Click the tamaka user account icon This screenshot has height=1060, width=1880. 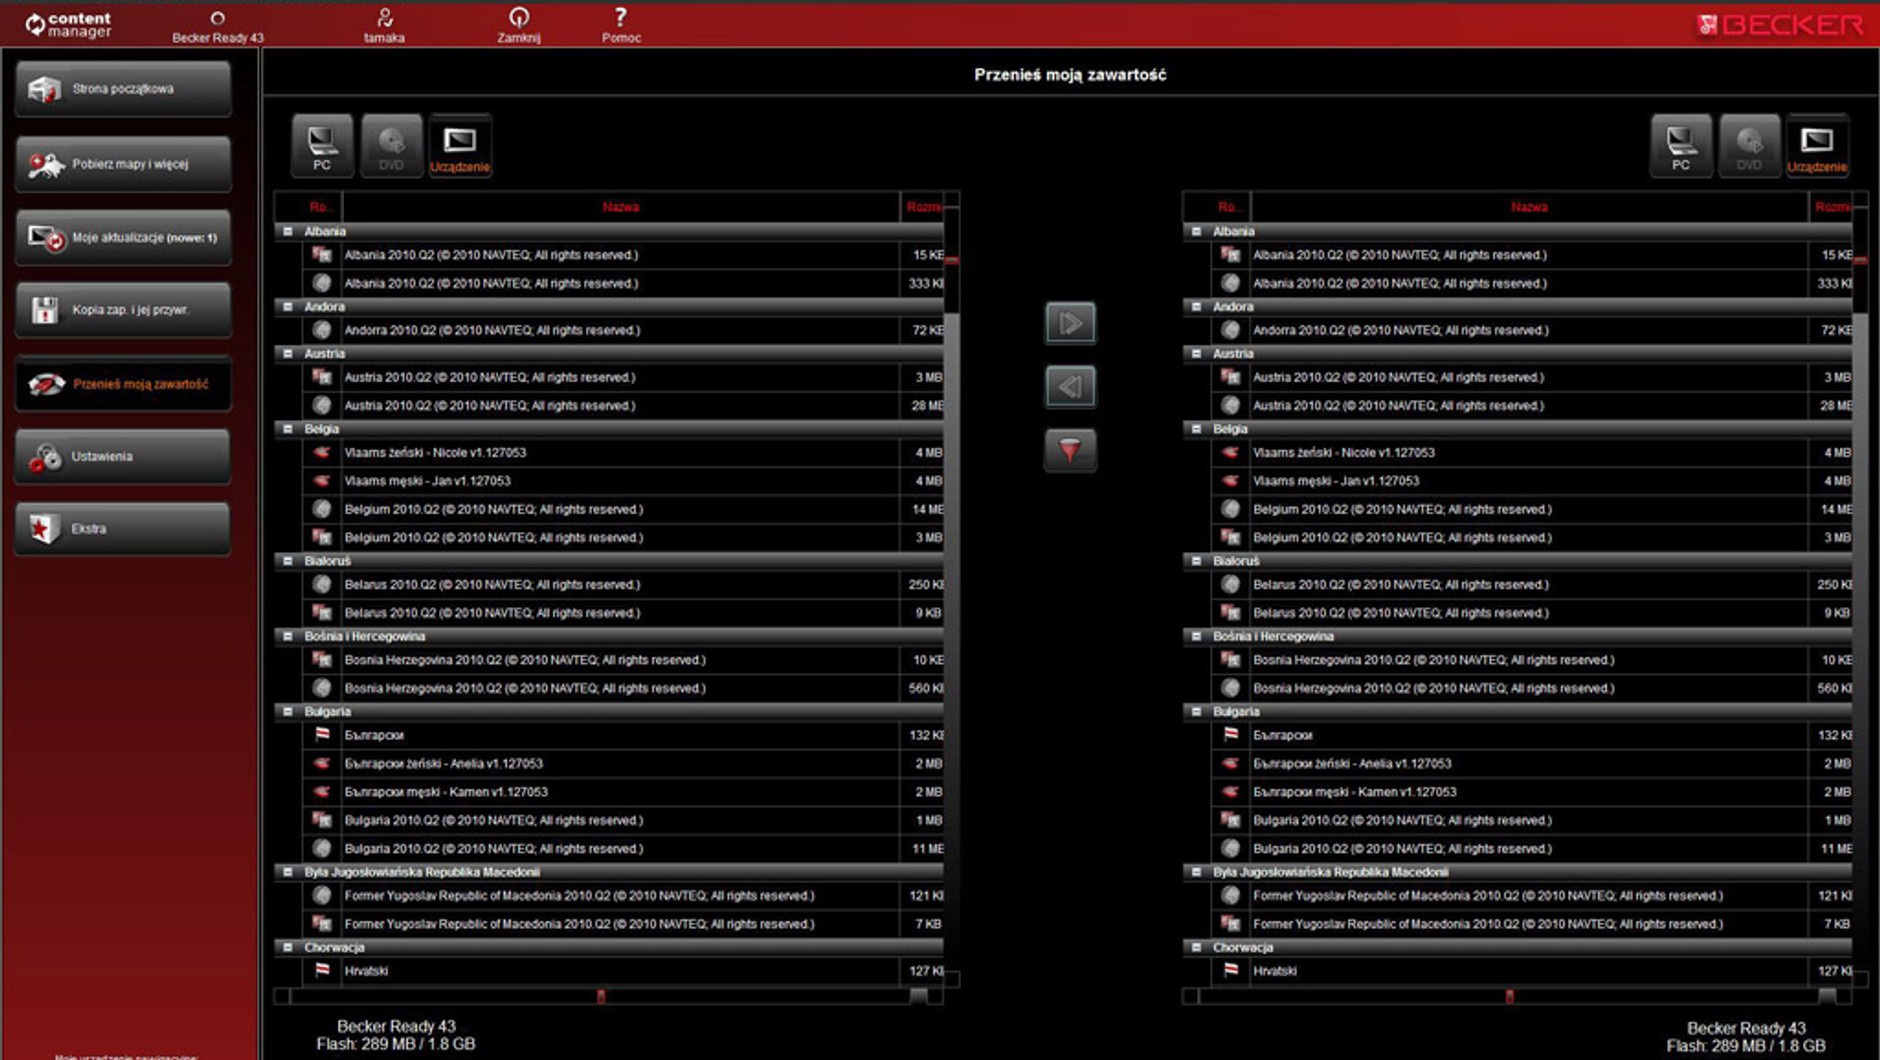tap(384, 25)
